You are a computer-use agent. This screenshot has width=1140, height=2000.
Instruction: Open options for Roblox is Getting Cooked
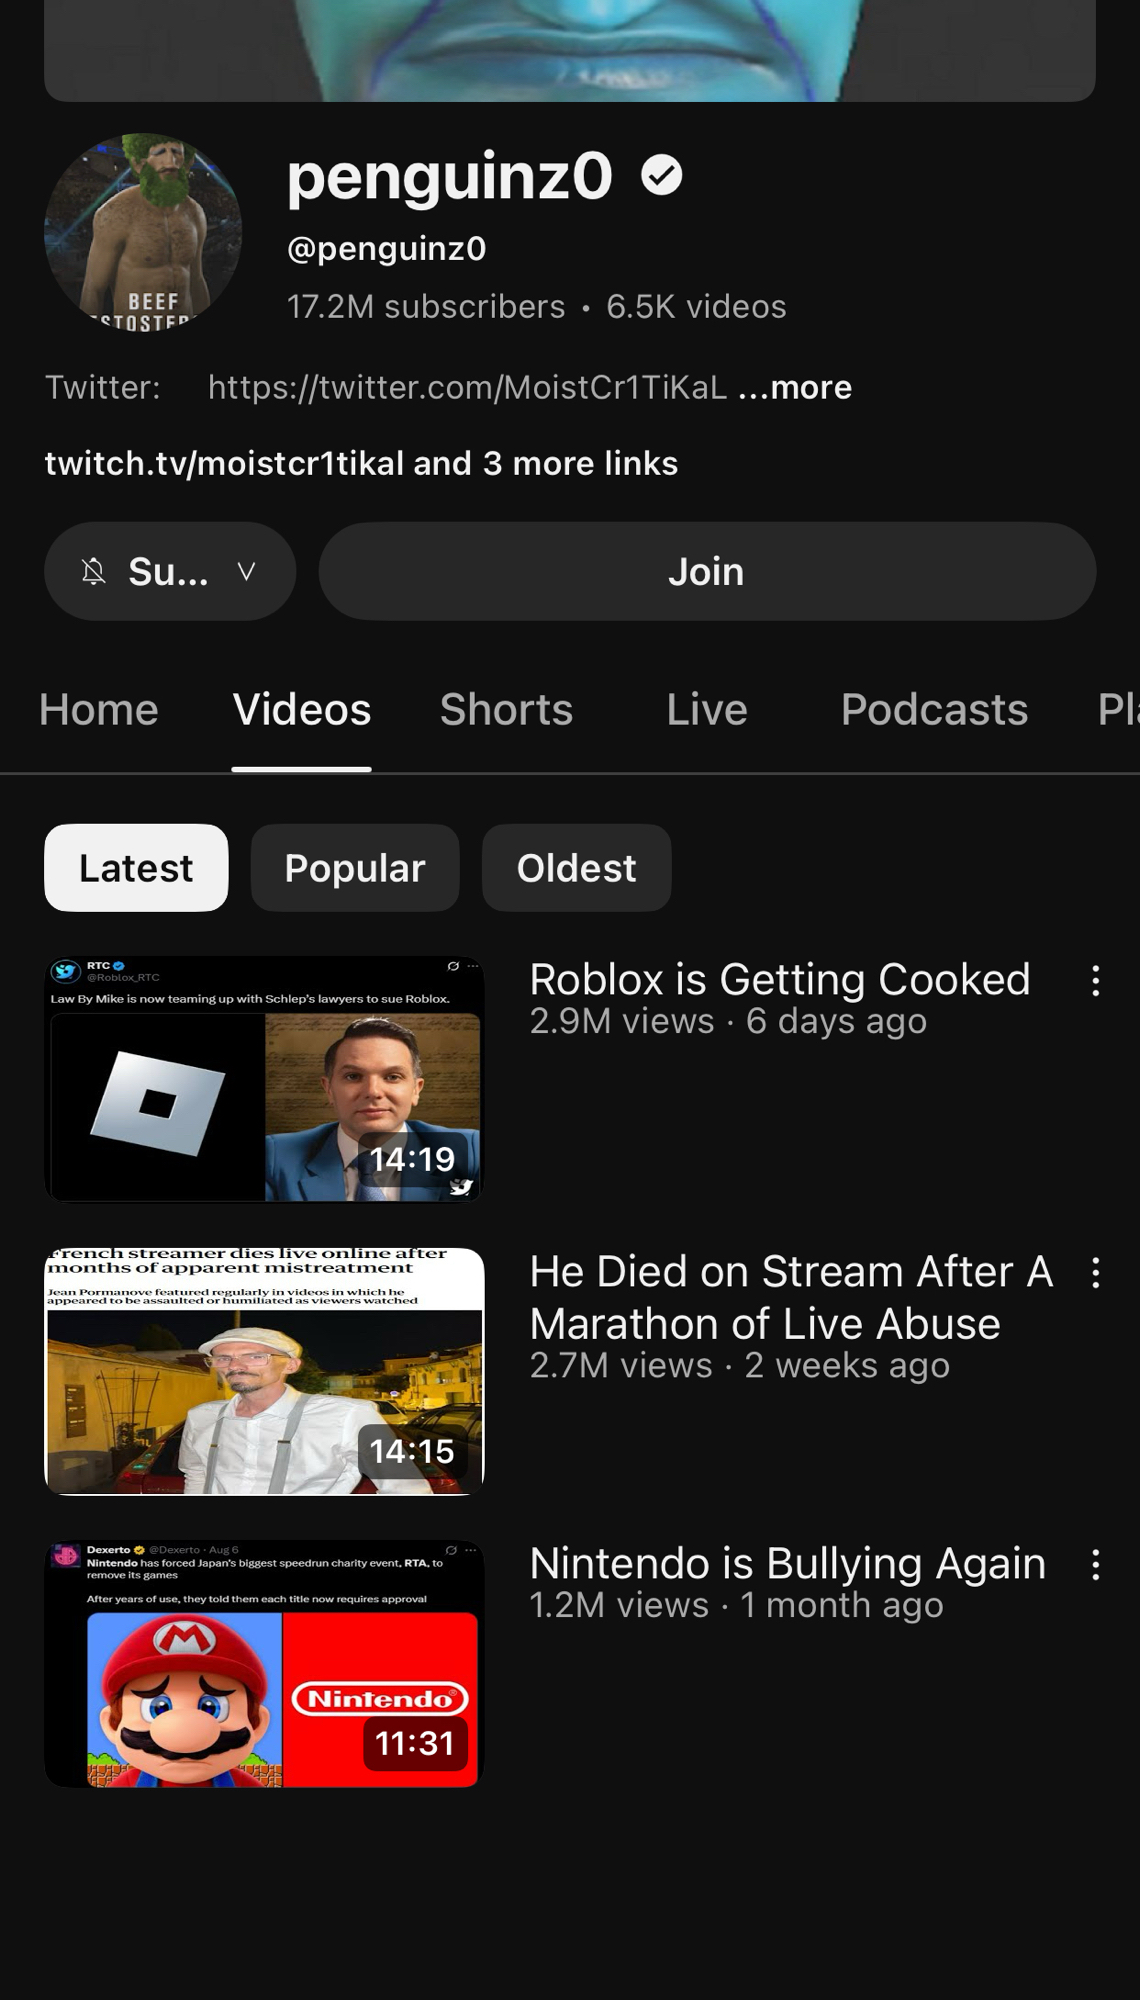(x=1095, y=980)
